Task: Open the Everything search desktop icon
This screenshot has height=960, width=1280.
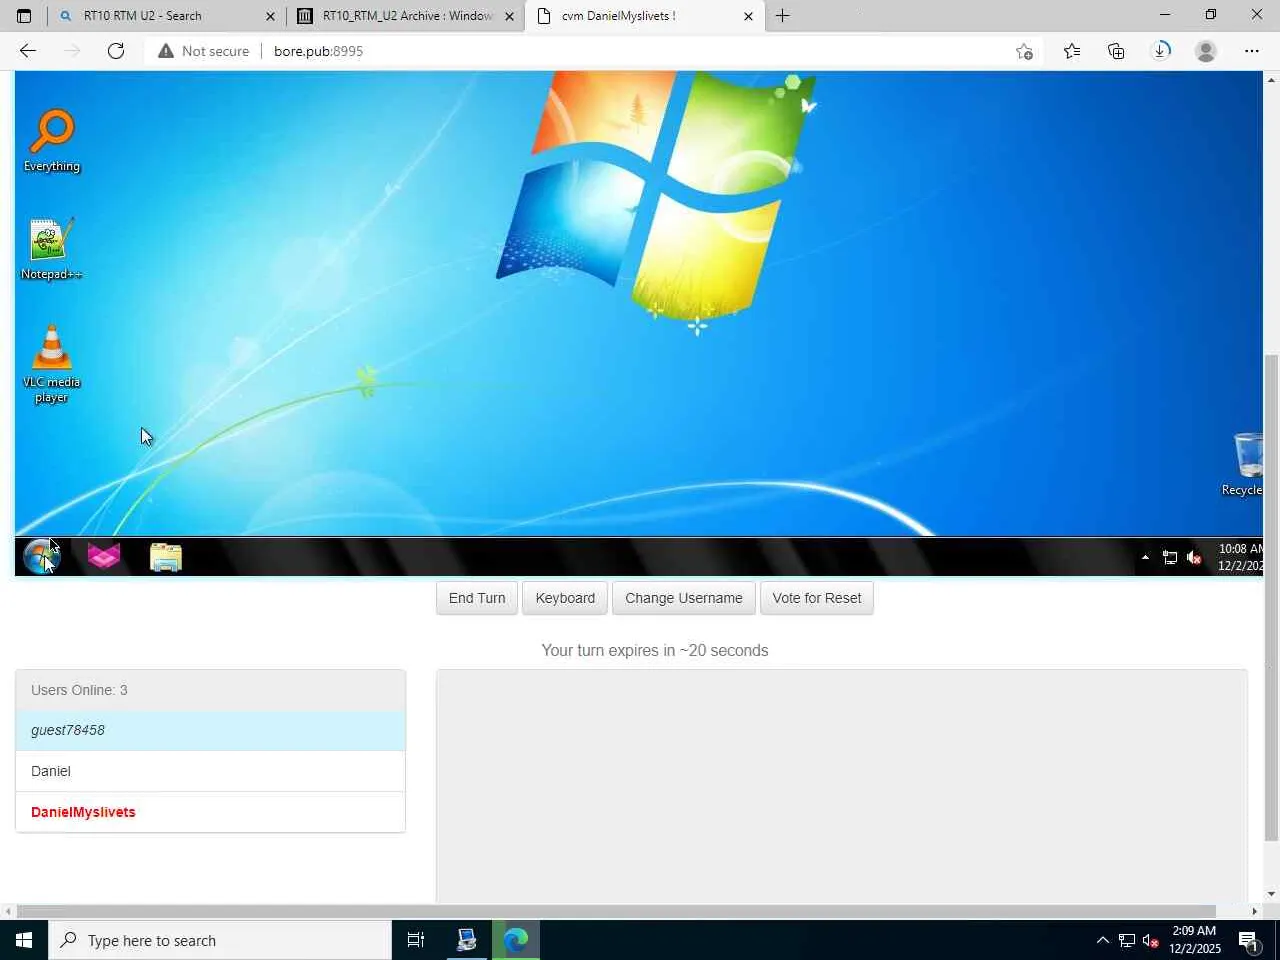Action: 52,141
